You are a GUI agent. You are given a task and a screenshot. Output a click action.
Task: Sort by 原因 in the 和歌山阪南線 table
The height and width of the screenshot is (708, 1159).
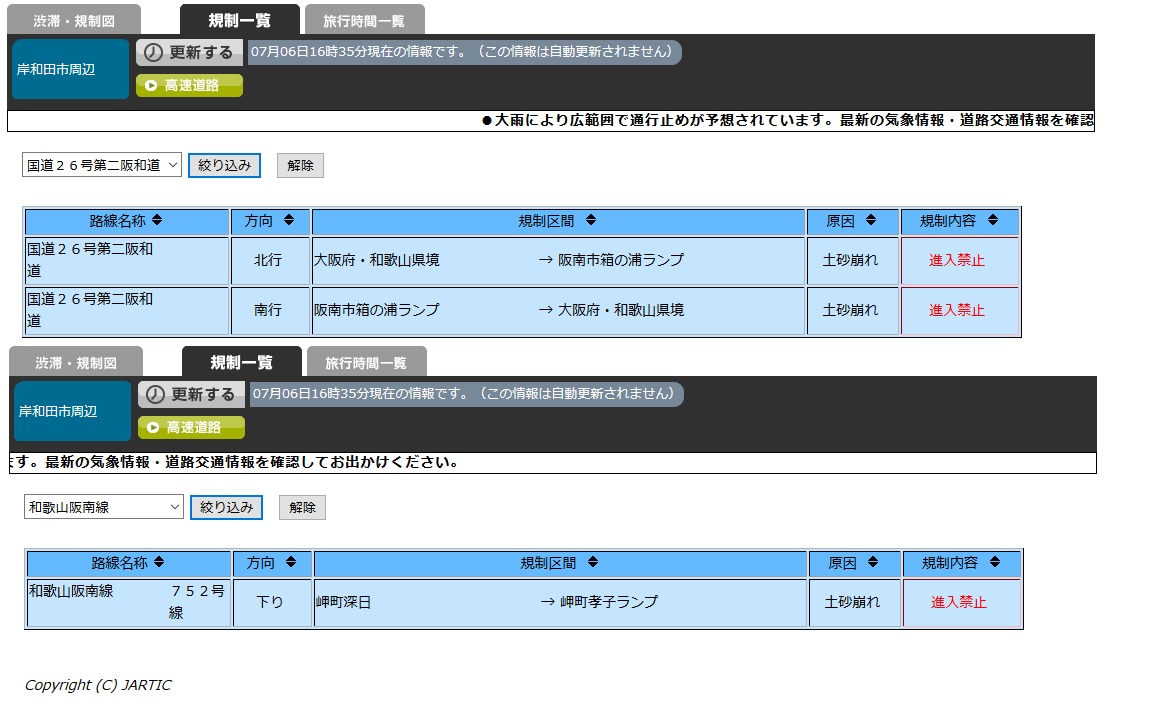click(872, 563)
